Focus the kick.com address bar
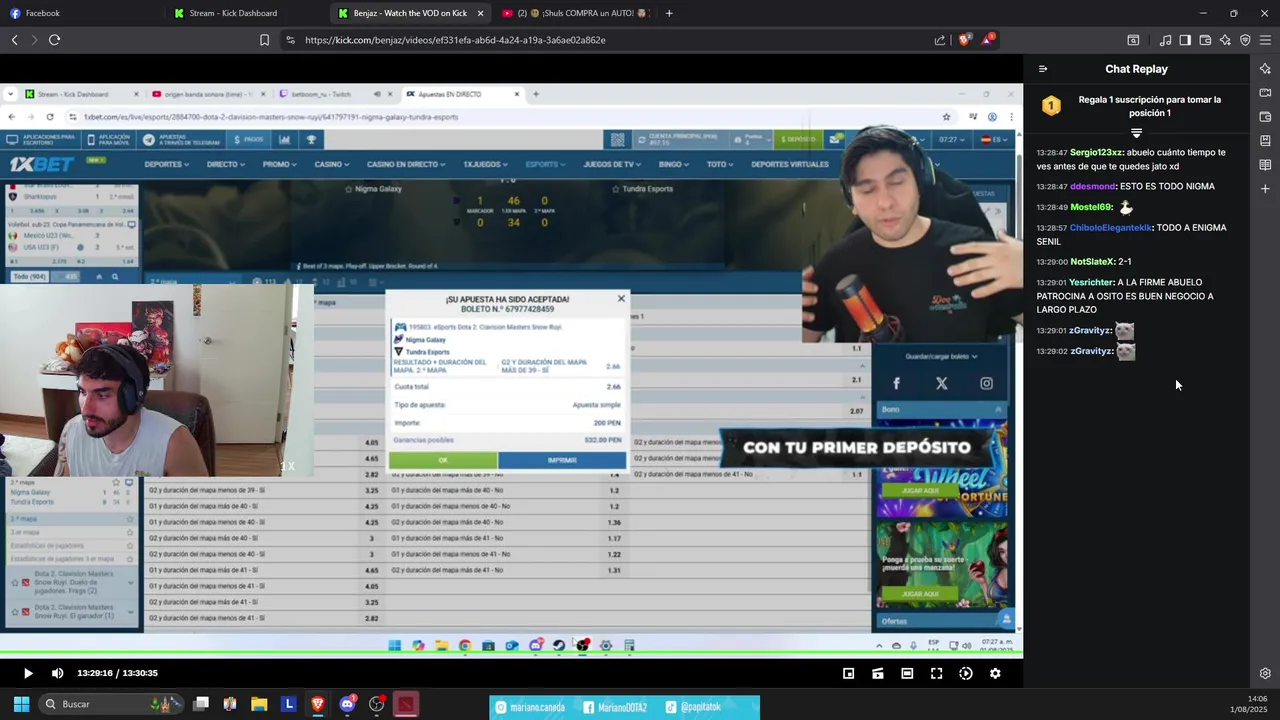This screenshot has height=720, width=1280. coord(600,40)
